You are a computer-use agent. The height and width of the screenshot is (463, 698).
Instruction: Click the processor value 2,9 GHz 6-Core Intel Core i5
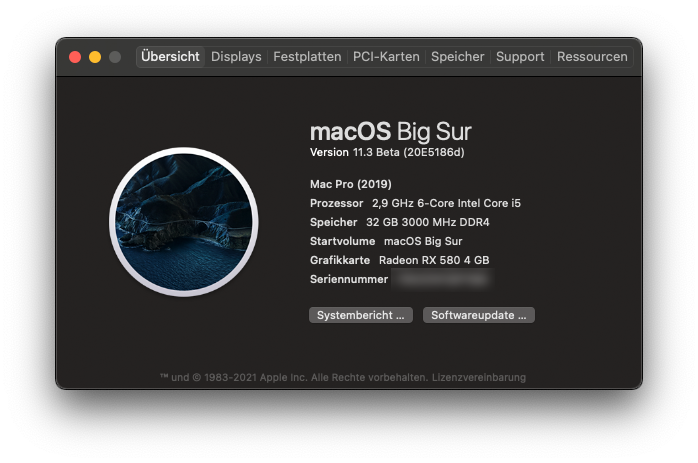[x=446, y=203]
